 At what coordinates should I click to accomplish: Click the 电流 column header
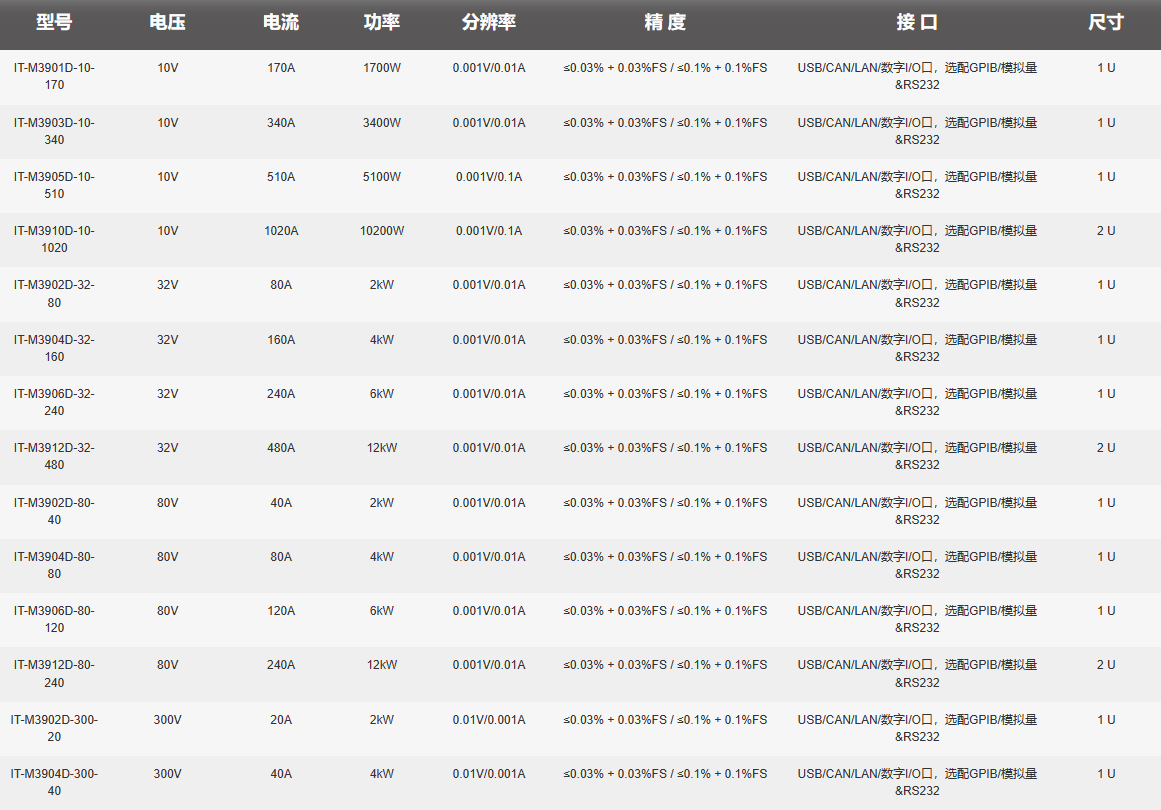click(x=281, y=22)
